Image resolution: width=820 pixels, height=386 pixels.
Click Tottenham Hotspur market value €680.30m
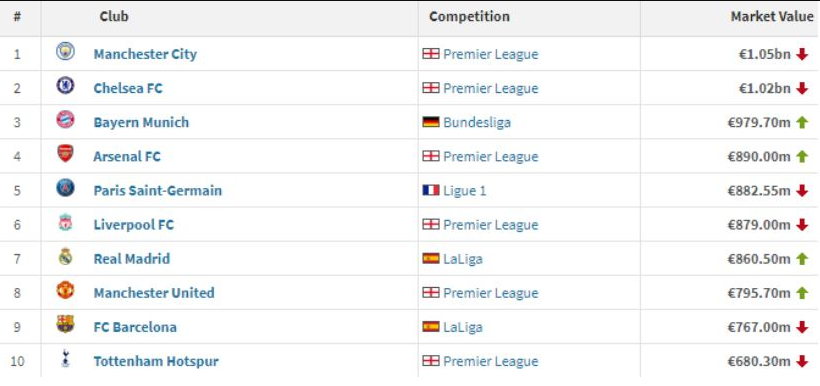click(759, 361)
